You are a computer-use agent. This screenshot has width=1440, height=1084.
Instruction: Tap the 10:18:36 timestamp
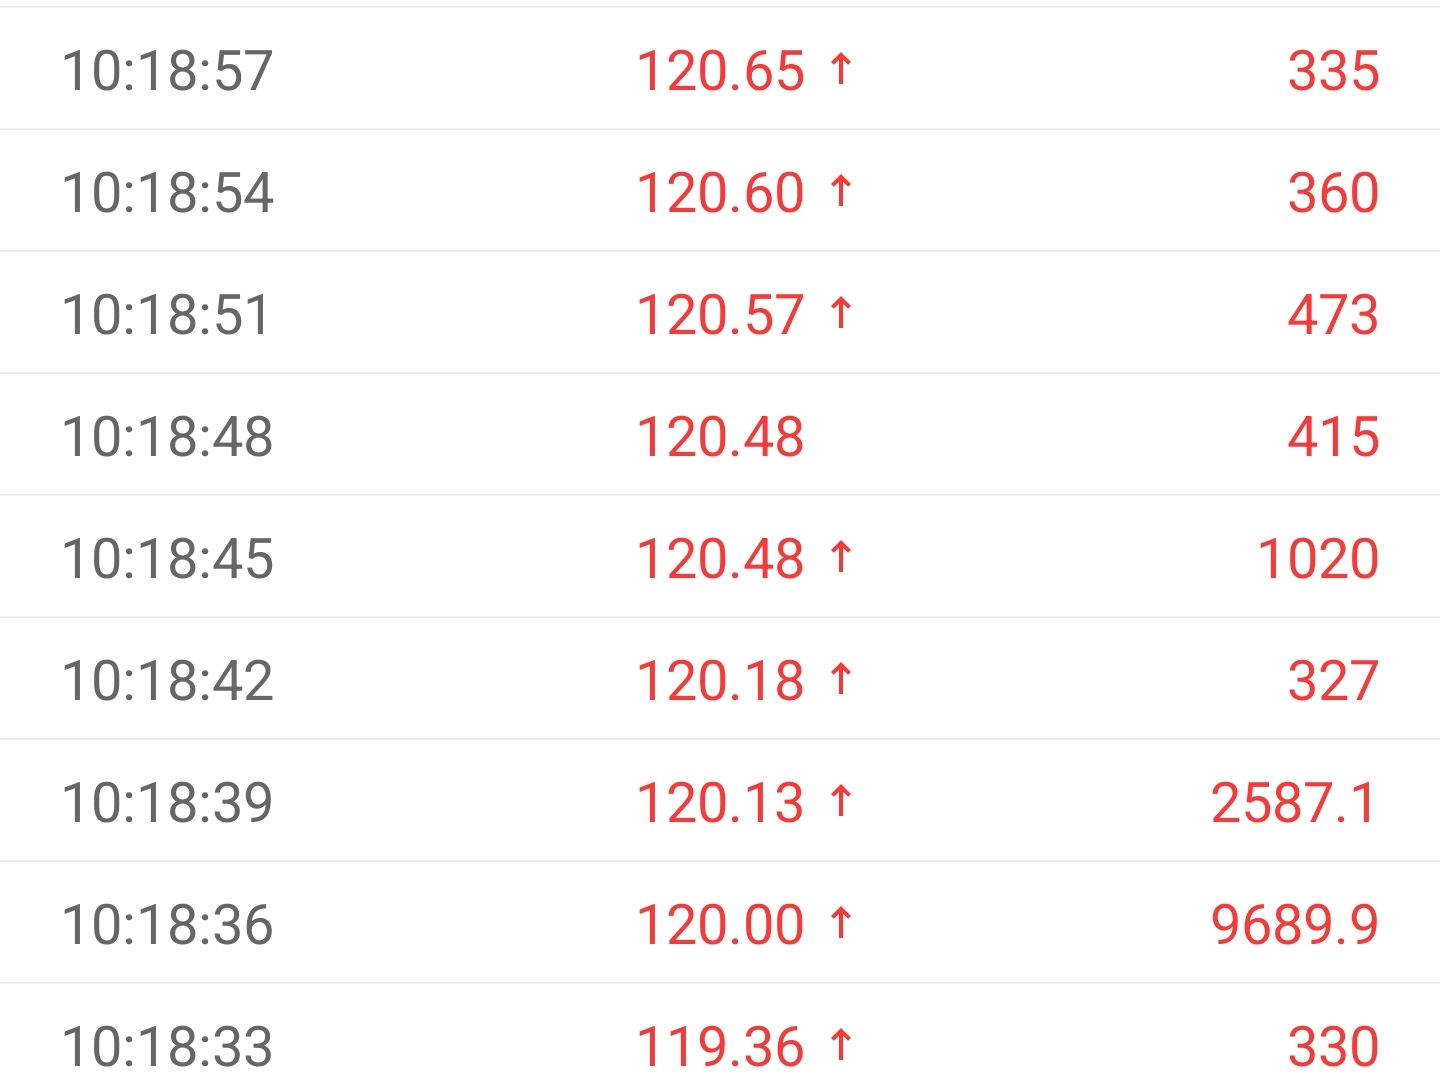pos(167,925)
